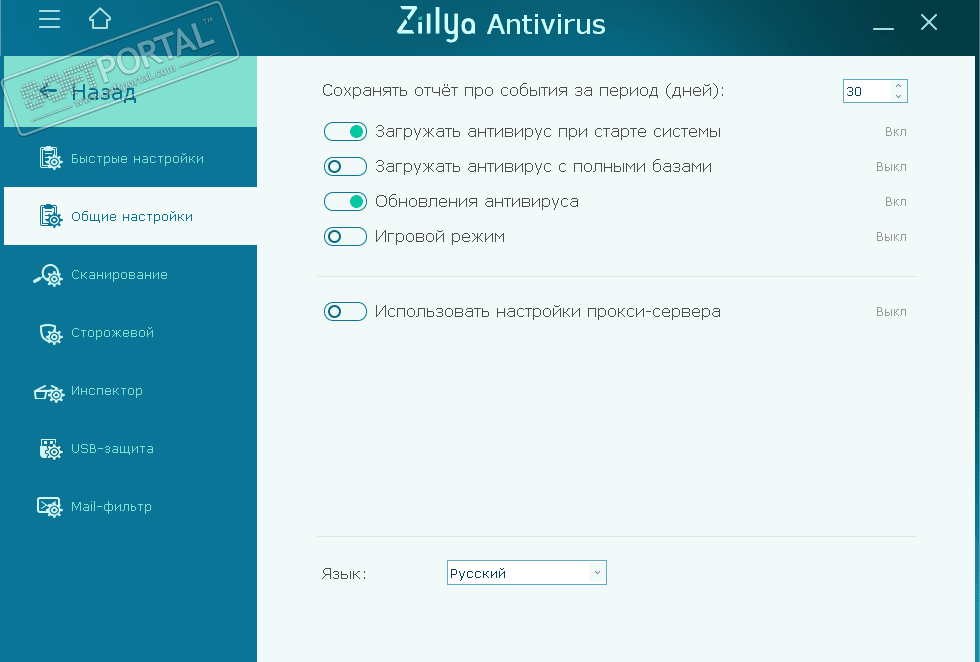Open the Язык dropdown showing Русский

pyautogui.click(x=527, y=573)
